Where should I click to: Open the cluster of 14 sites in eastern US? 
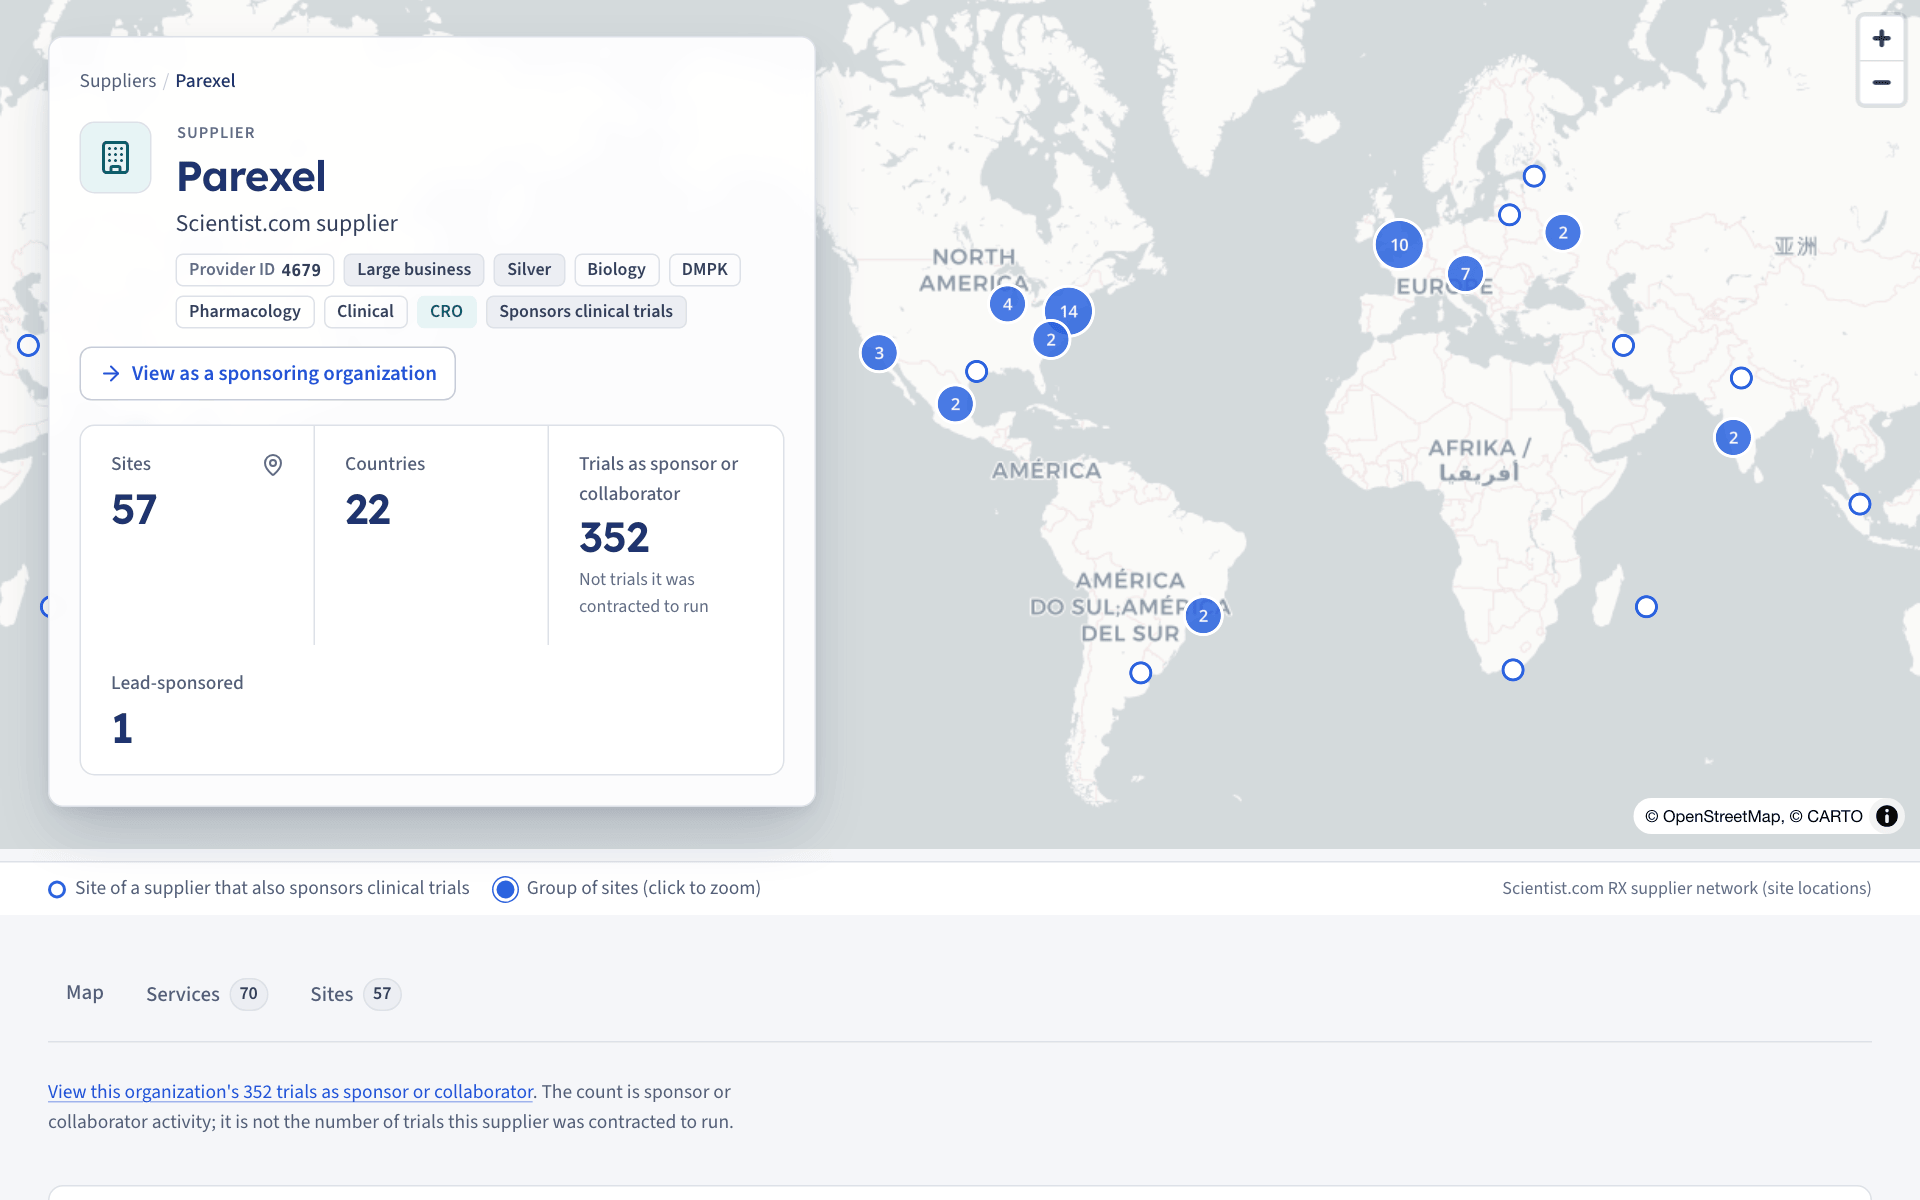pos(1069,311)
